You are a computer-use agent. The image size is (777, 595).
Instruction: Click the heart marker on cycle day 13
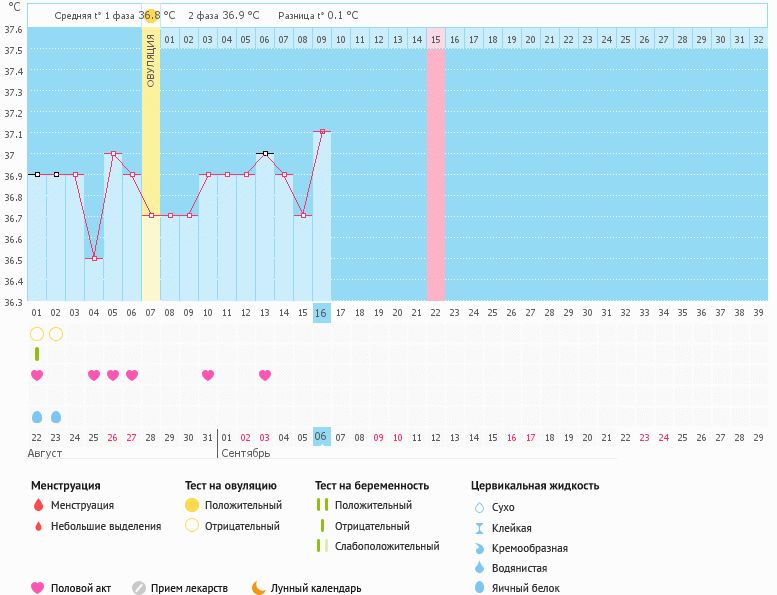(265, 375)
